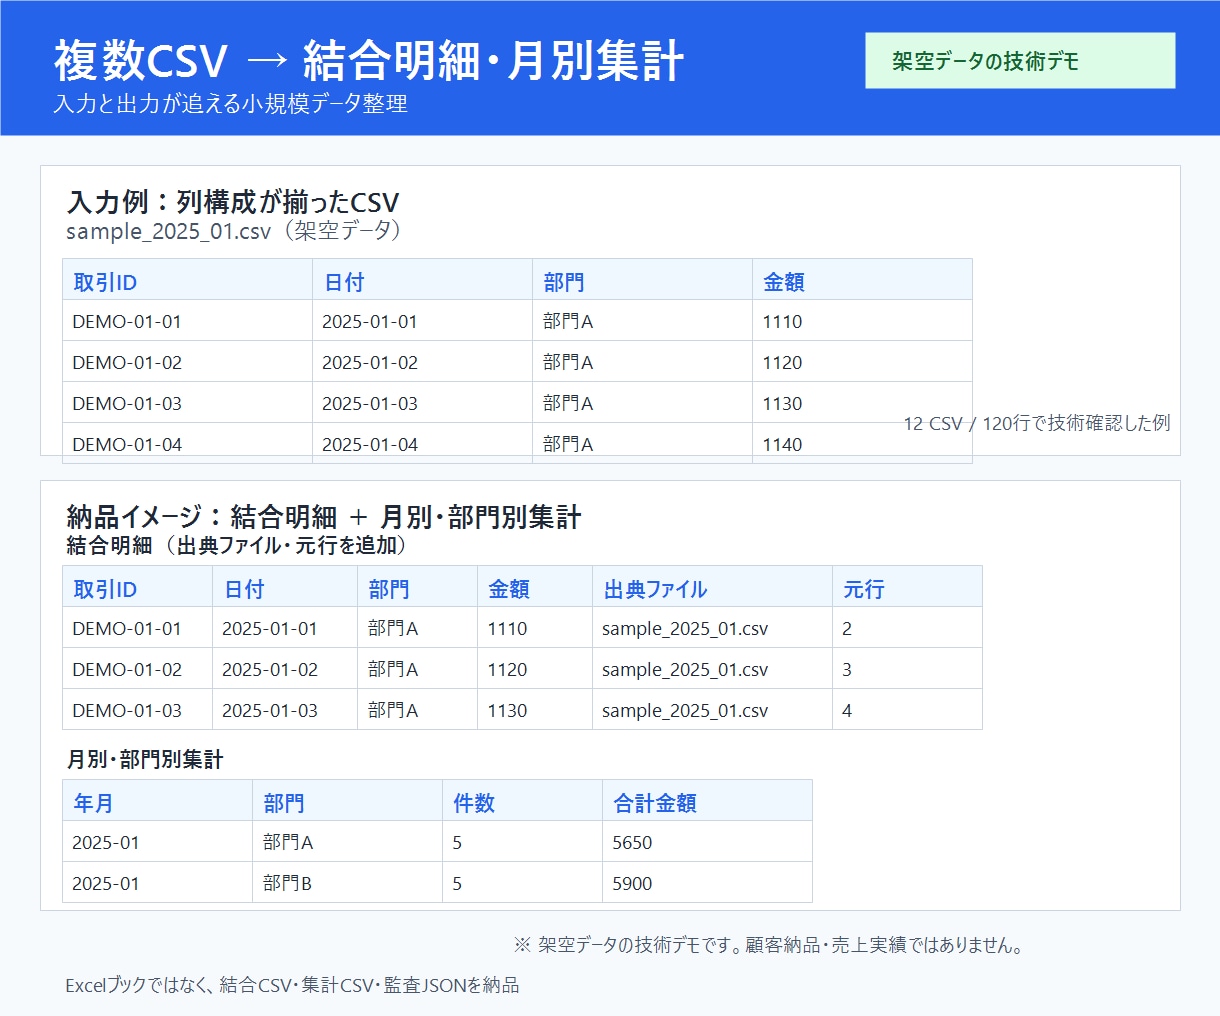Viewport: 1220px width, 1016px height.
Task: Click 部門B in the summary table
Action: click(x=288, y=884)
